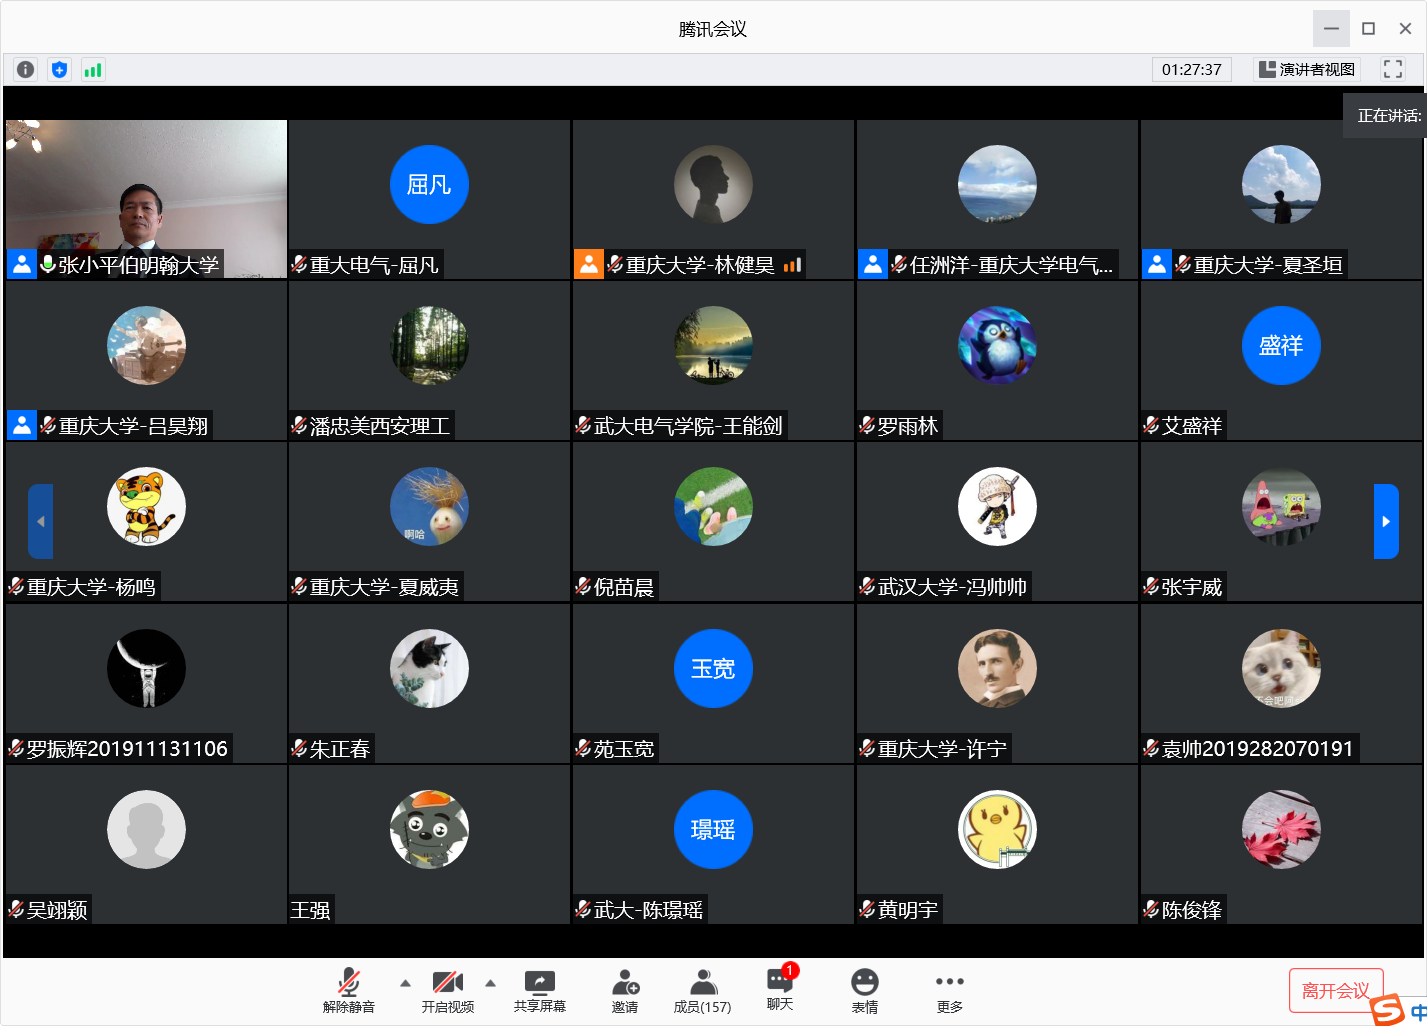Click the meeting timer 01:27:37
The height and width of the screenshot is (1026, 1427).
click(x=1192, y=69)
